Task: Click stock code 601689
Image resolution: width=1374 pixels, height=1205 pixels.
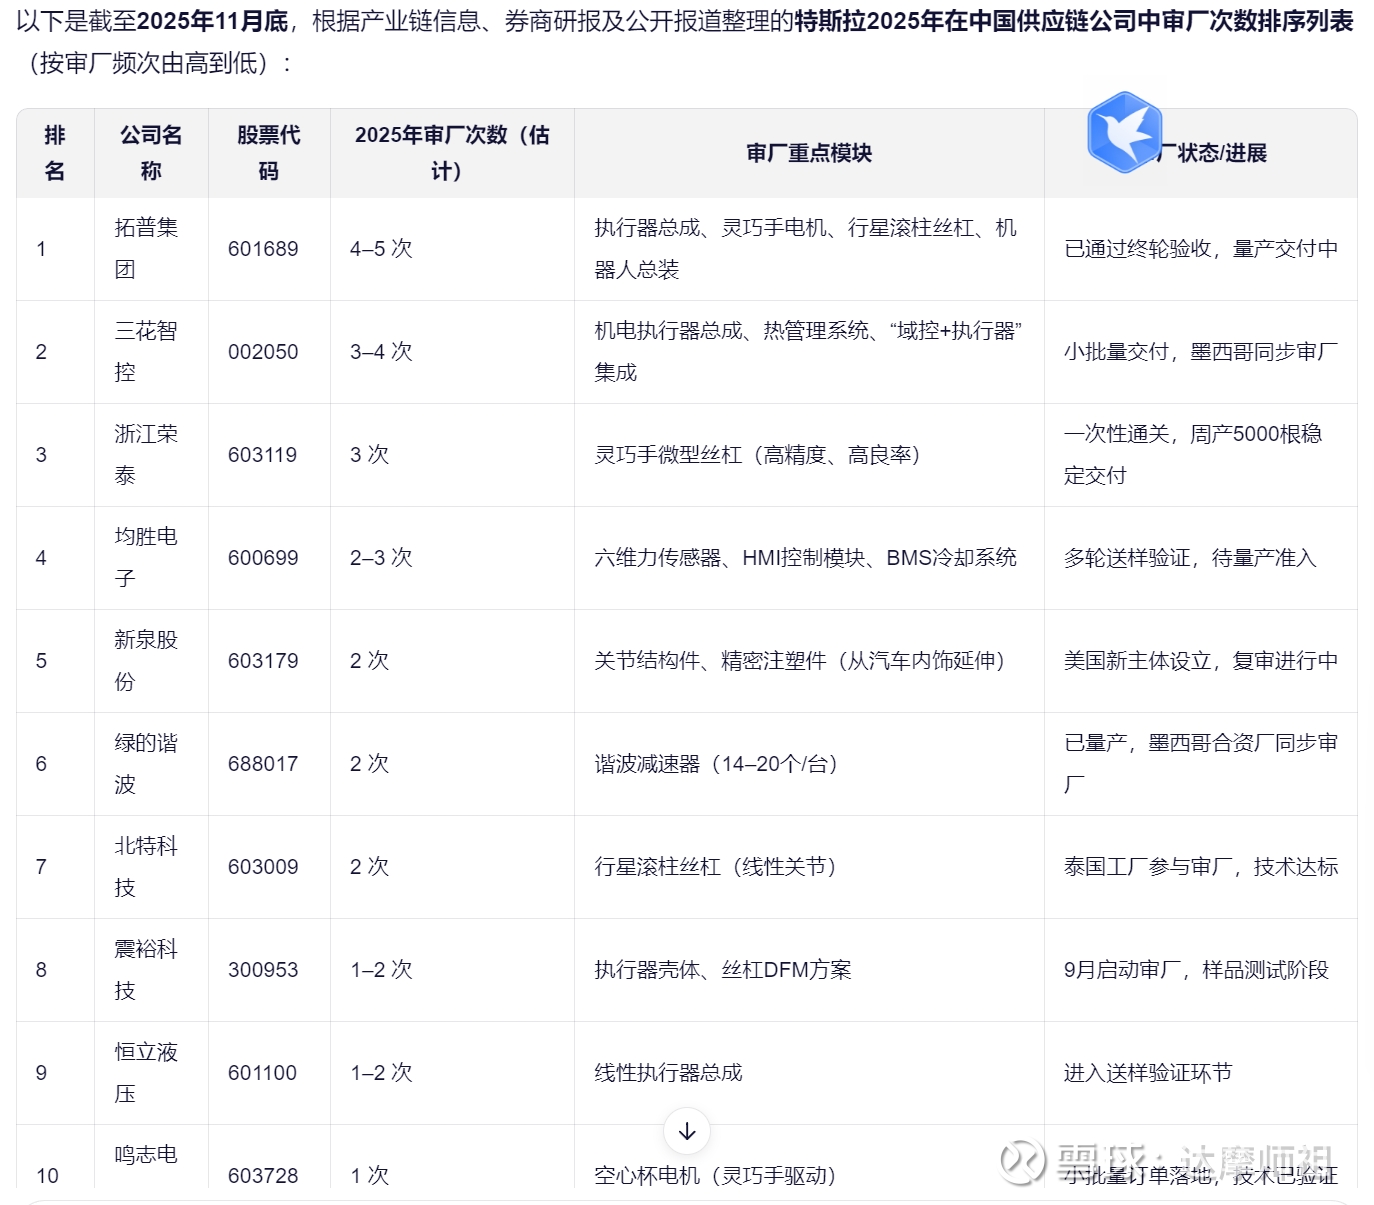Action: coord(263,249)
